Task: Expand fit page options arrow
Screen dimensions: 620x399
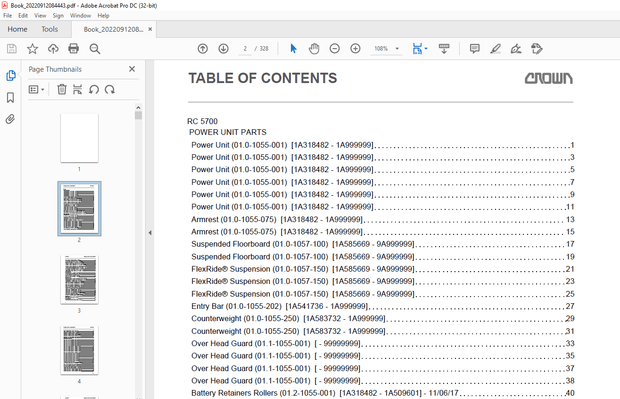Action: [426, 49]
